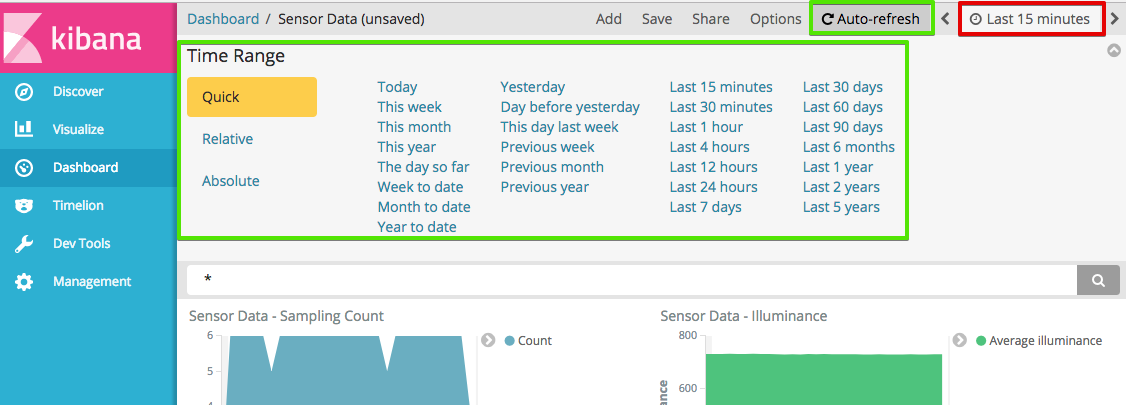1126x405 pixels.
Task: Select Previous week
Action: point(548,147)
